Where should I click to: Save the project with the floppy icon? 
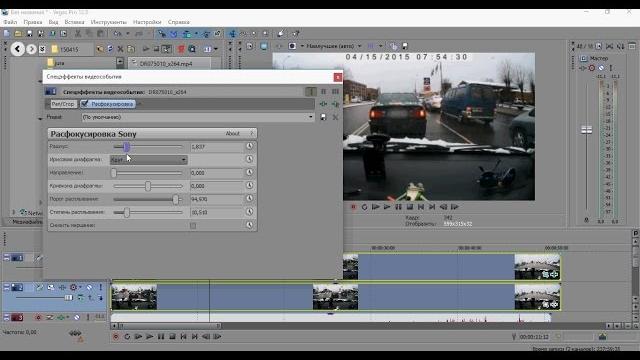click(x=29, y=33)
